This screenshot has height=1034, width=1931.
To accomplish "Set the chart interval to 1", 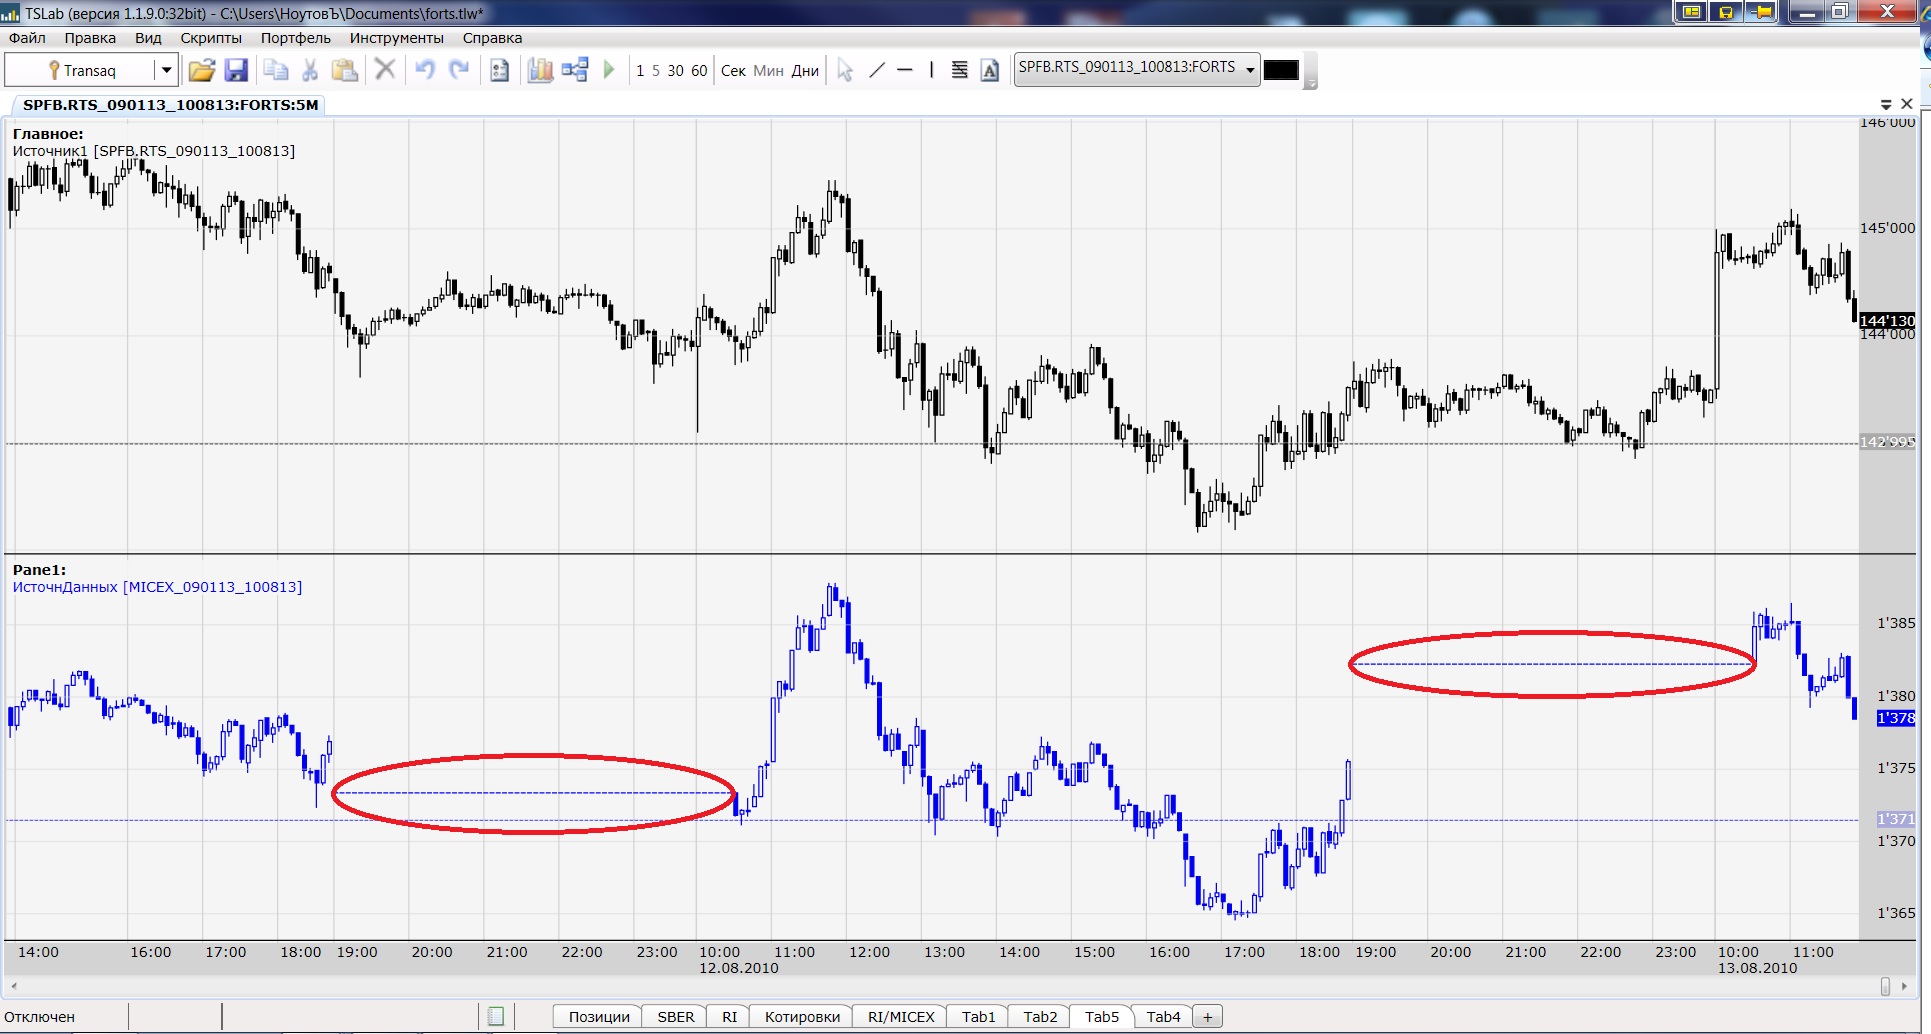I will pos(640,71).
